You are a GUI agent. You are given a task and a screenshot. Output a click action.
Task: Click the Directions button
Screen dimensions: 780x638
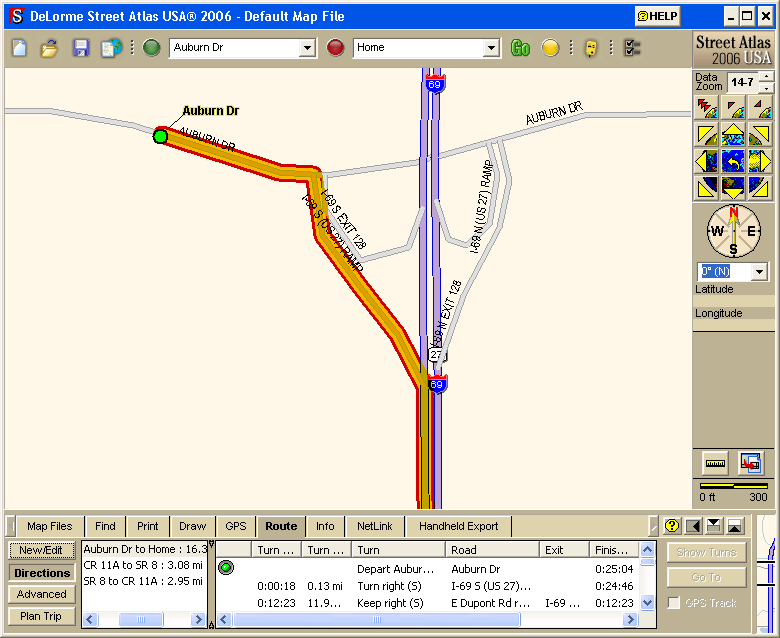click(42, 573)
